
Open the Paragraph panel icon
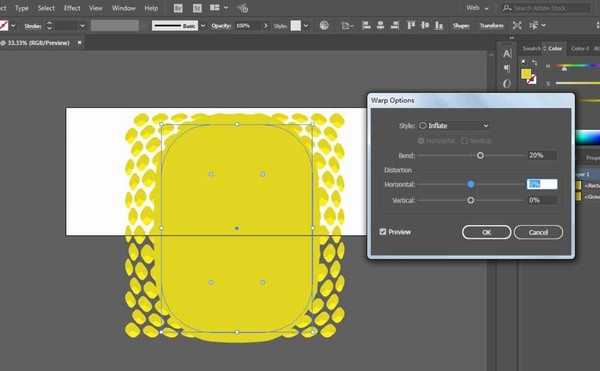507,68
